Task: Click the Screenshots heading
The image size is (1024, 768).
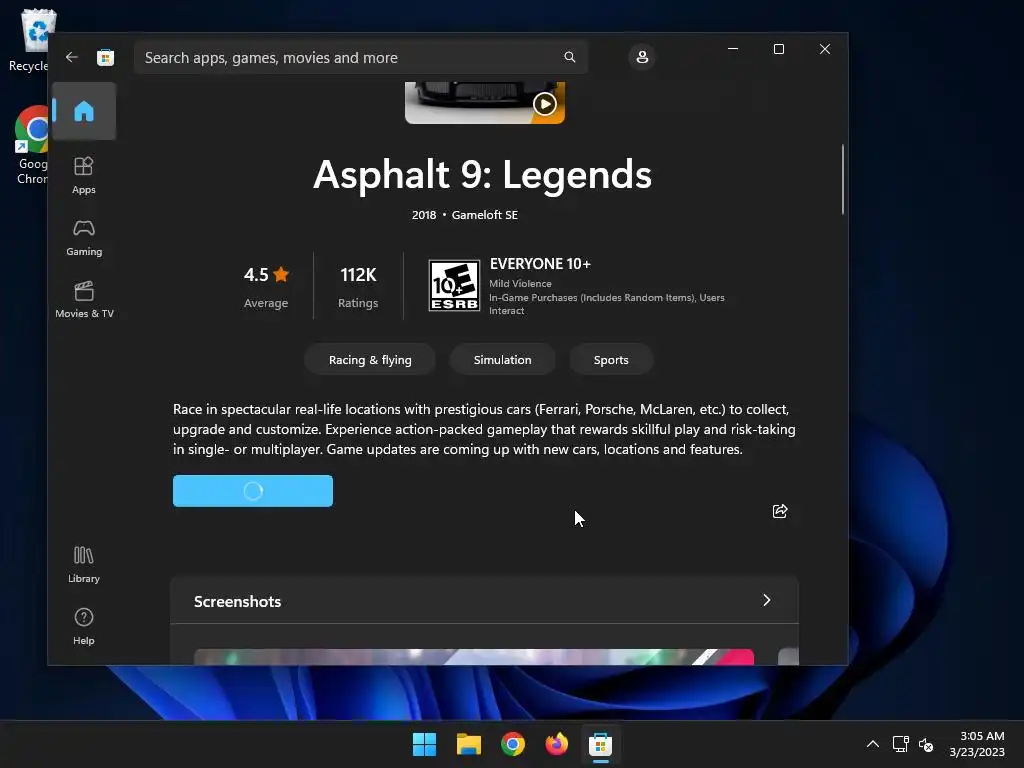Action: pos(238,601)
